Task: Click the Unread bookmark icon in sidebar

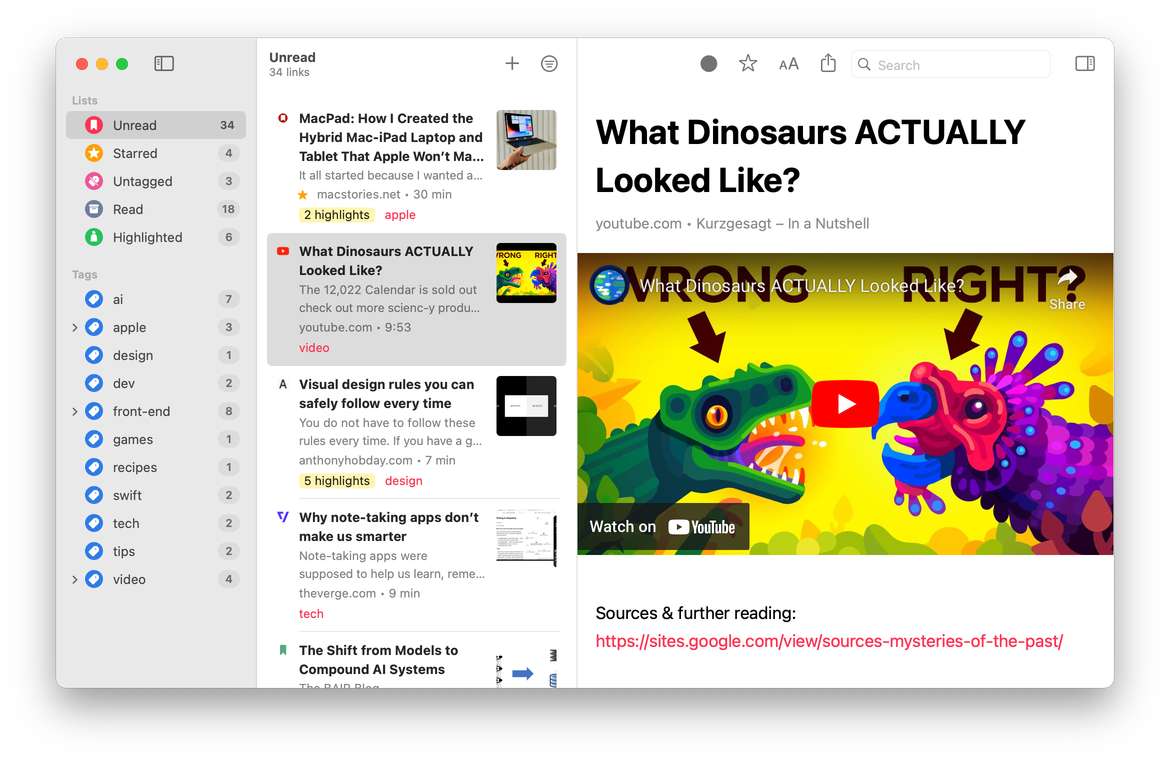Action: pyautogui.click(x=94, y=125)
